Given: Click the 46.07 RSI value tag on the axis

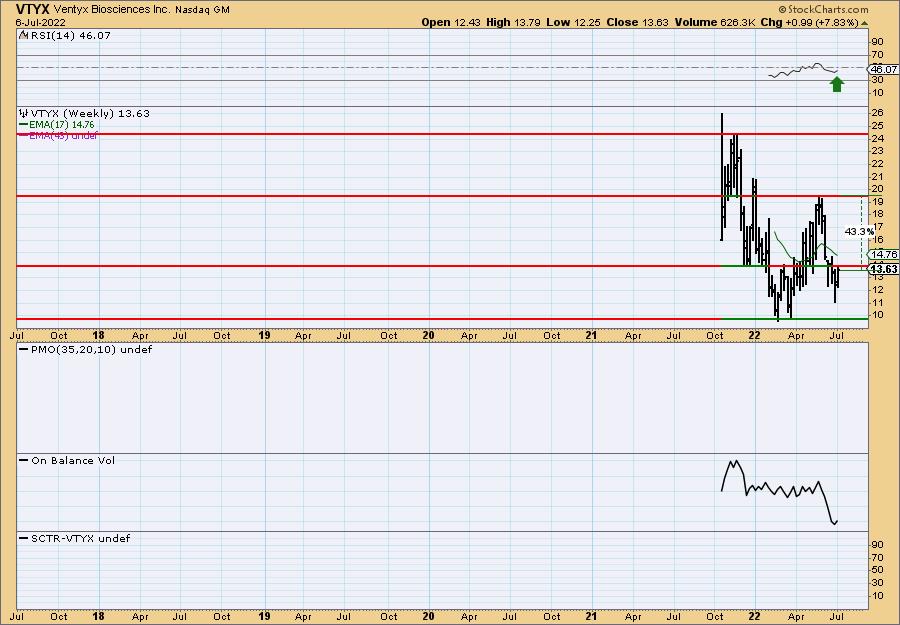Looking at the screenshot, I should click(x=884, y=69).
